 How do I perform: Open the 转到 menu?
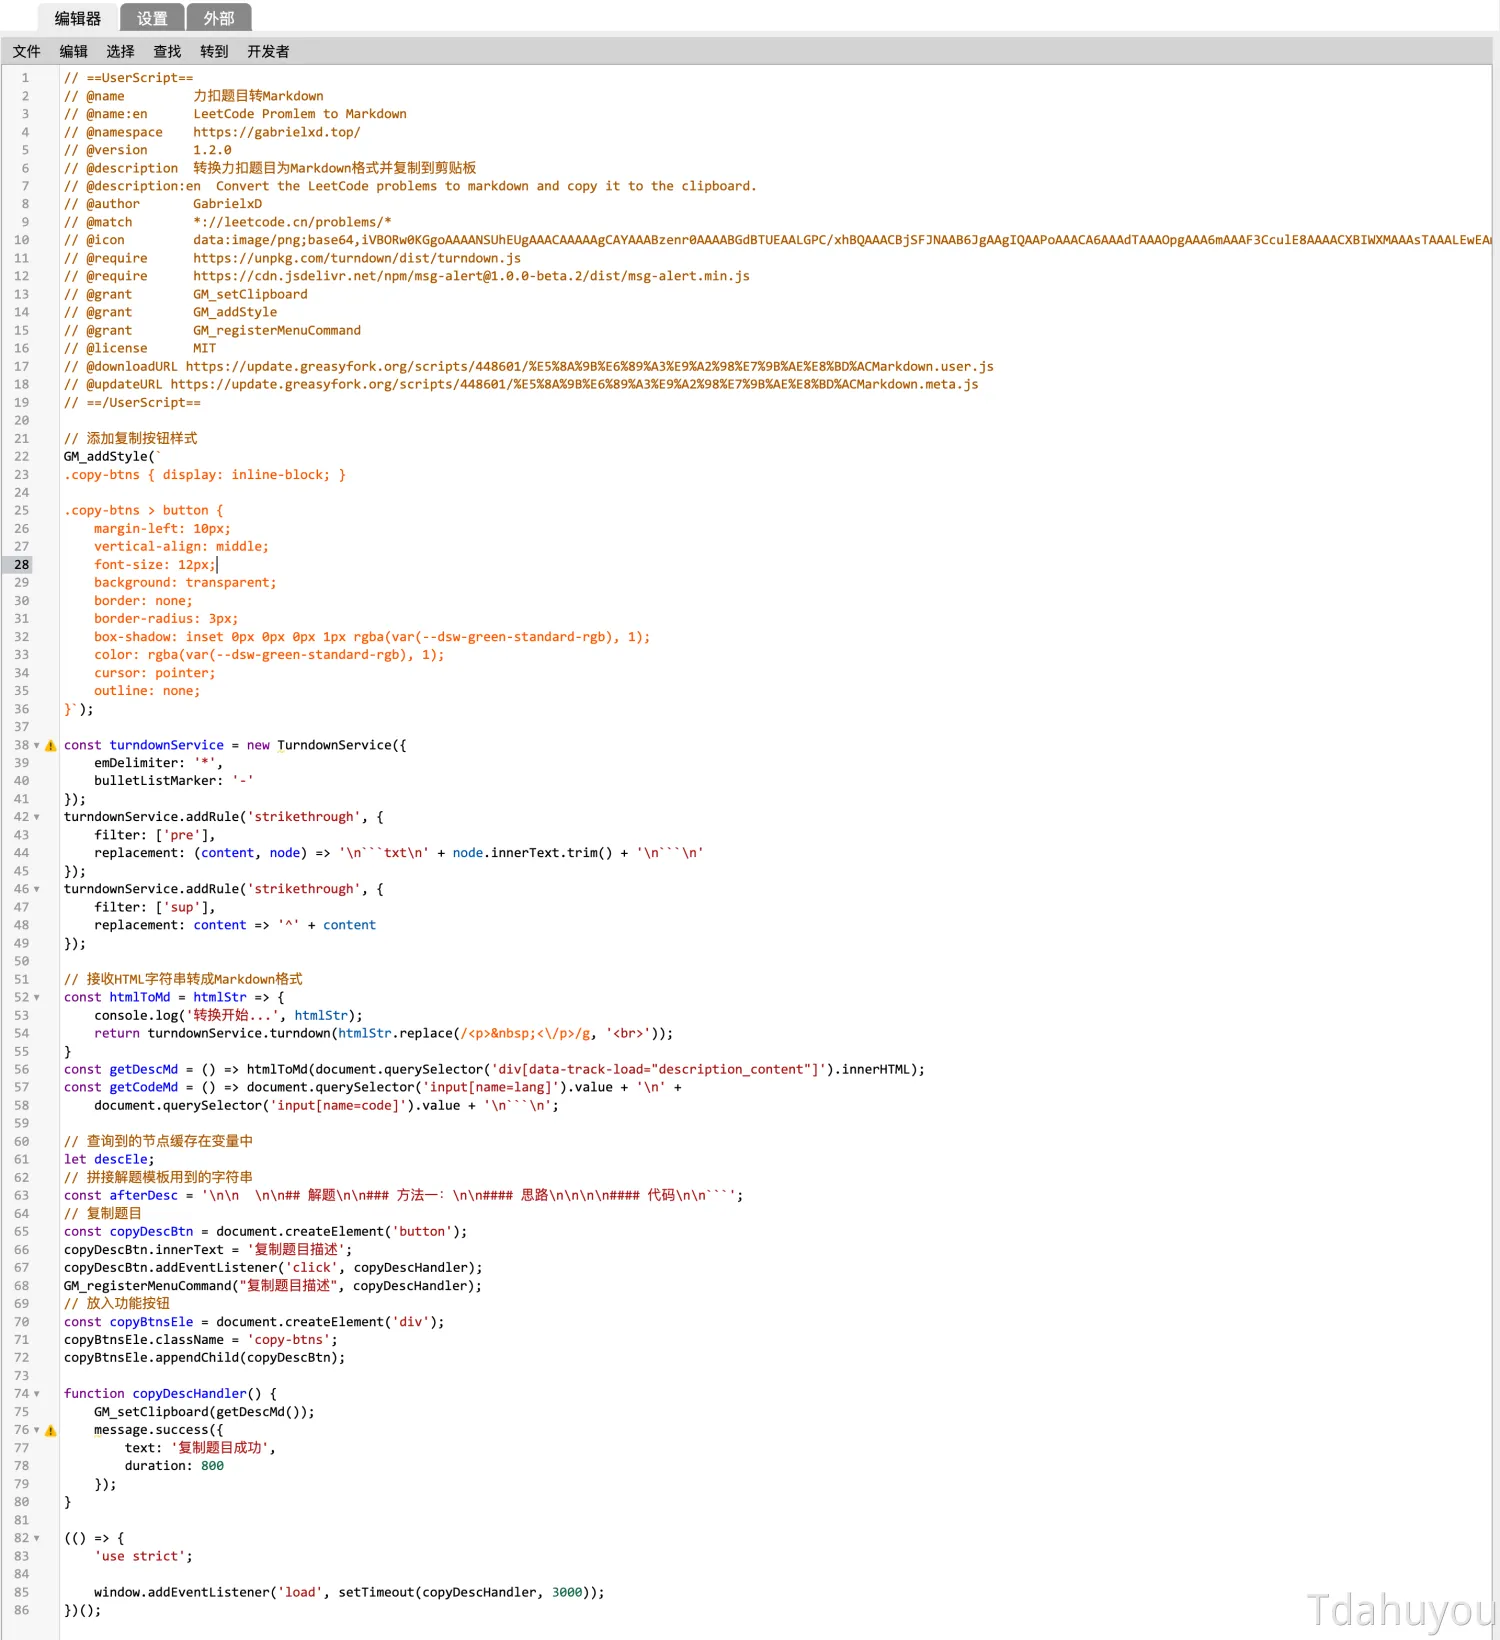(214, 51)
